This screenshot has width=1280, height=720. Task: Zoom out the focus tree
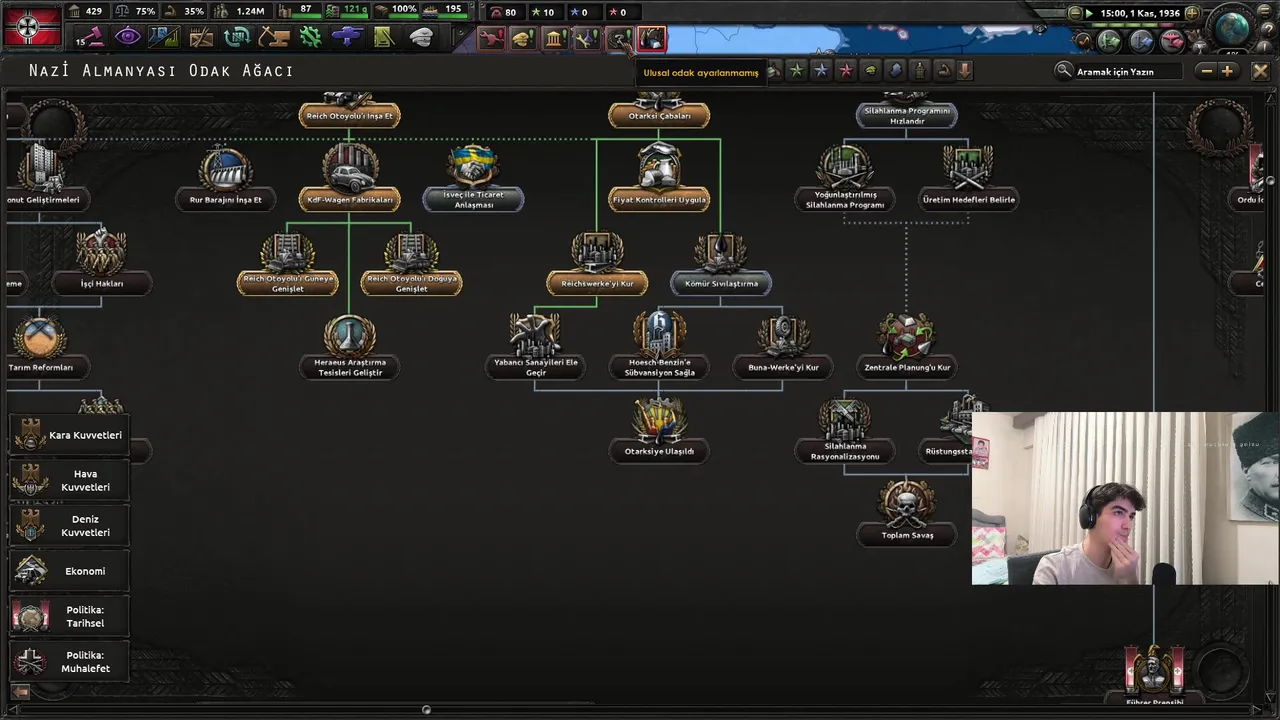(1207, 71)
